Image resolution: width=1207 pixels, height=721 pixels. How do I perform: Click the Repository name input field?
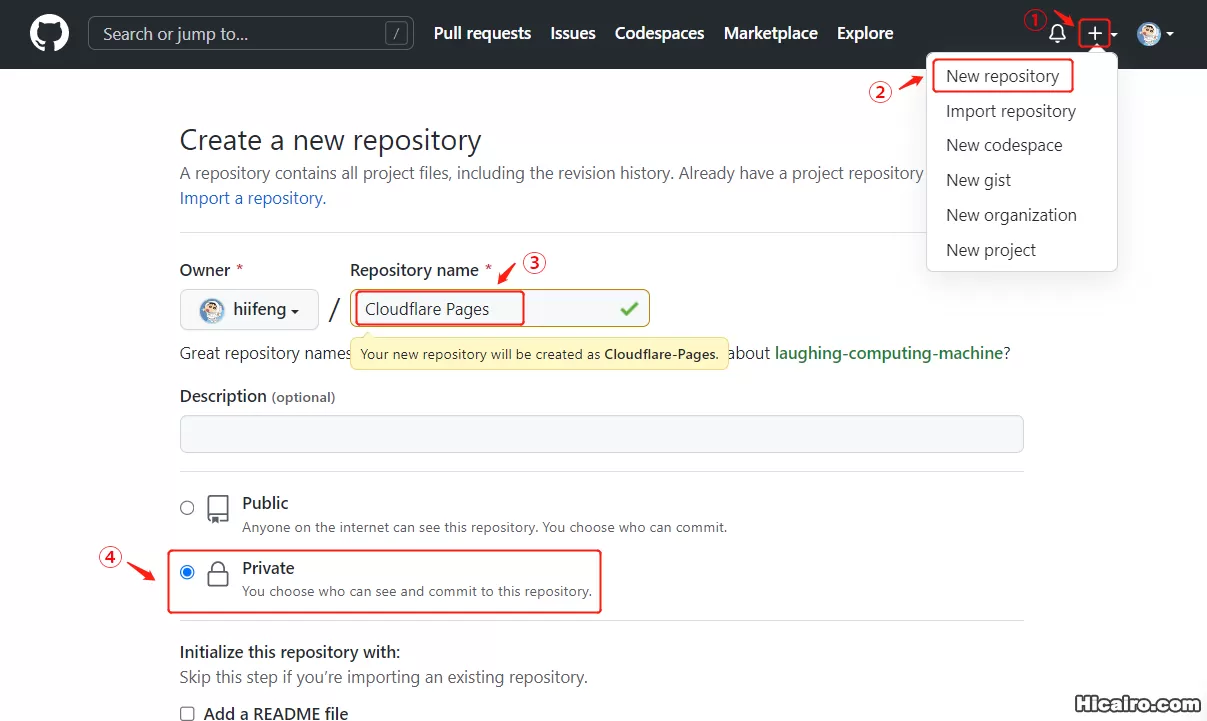(499, 308)
